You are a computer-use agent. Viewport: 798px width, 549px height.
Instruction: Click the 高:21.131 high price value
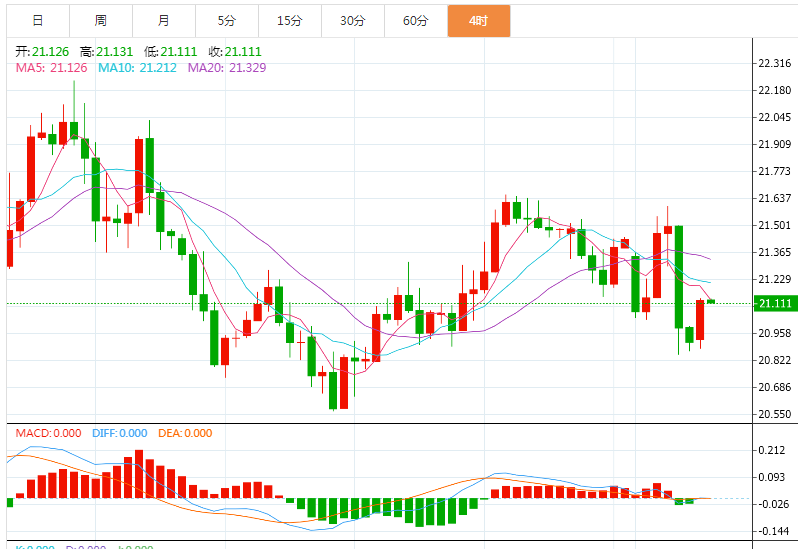coord(106,51)
